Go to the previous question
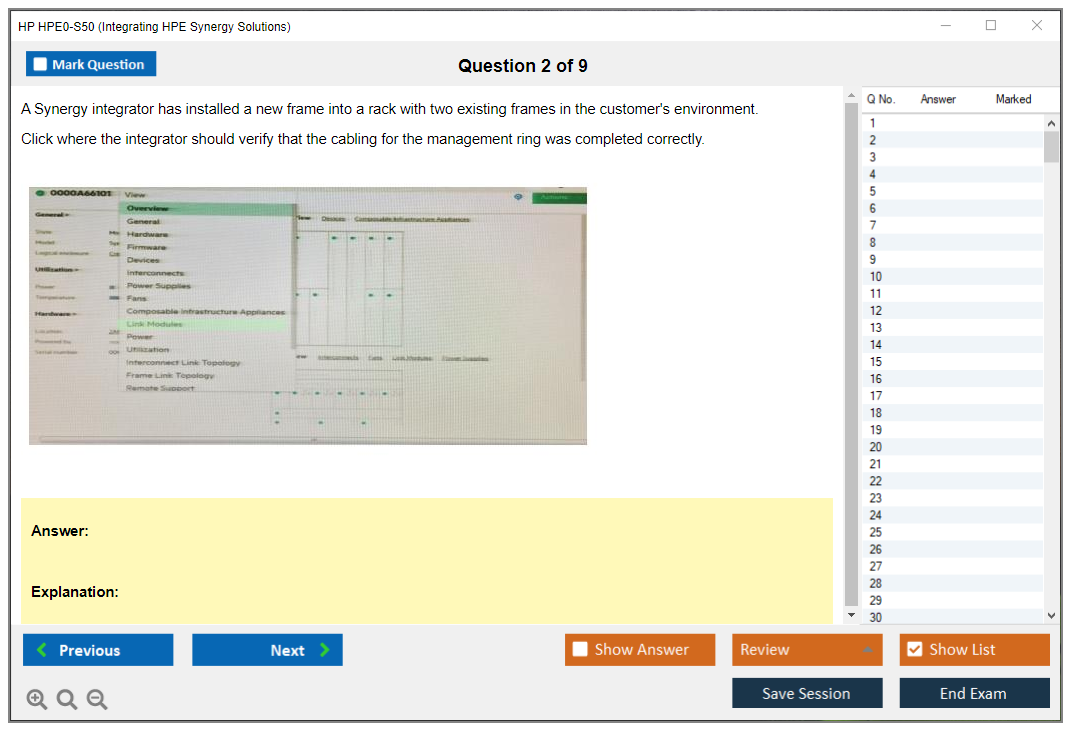The width and height of the screenshot is (1075, 735). [x=98, y=650]
